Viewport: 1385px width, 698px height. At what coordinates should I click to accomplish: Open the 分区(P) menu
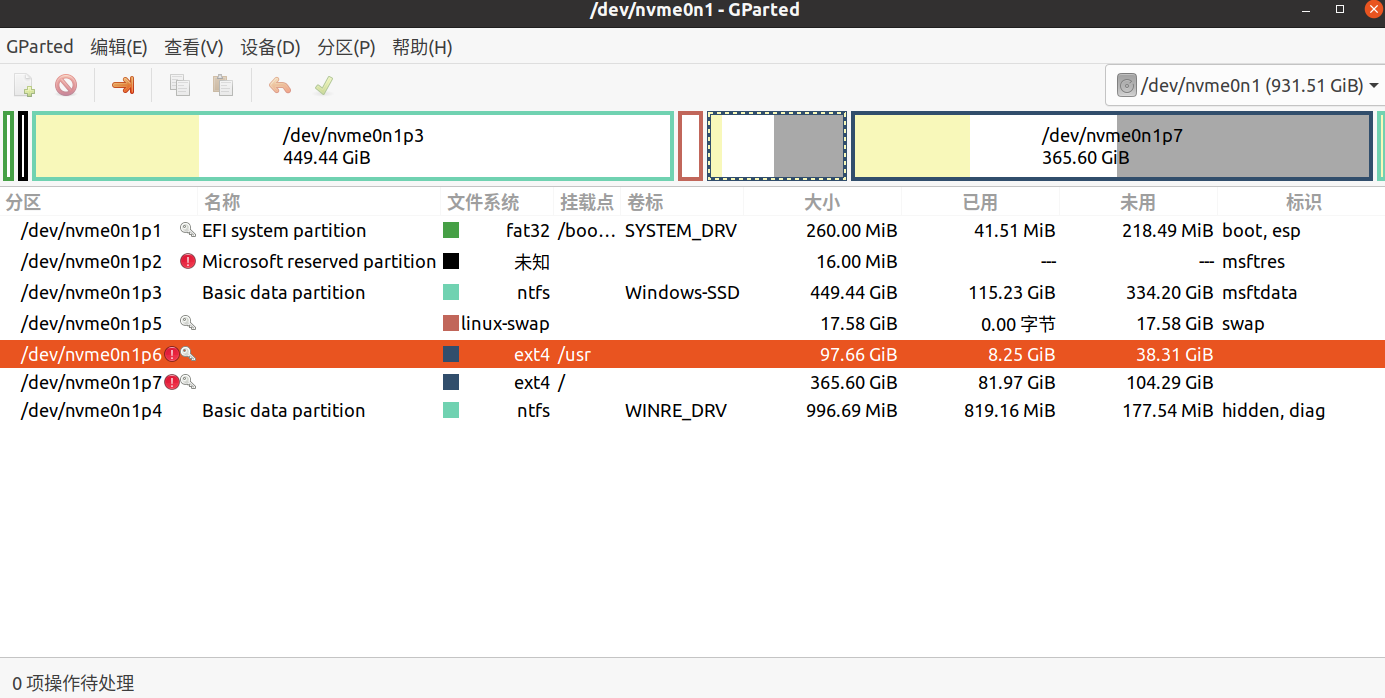coord(346,47)
